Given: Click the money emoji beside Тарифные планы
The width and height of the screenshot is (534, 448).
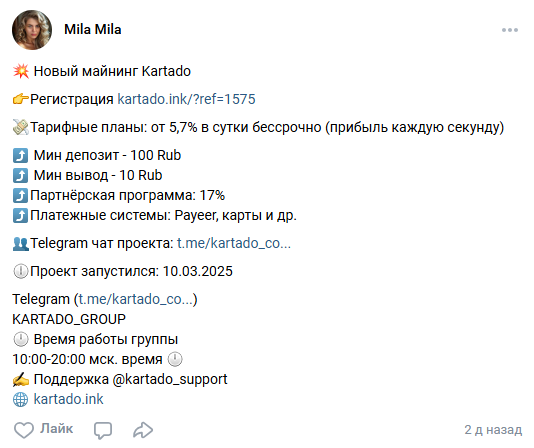Looking at the screenshot, I should 21,127.
